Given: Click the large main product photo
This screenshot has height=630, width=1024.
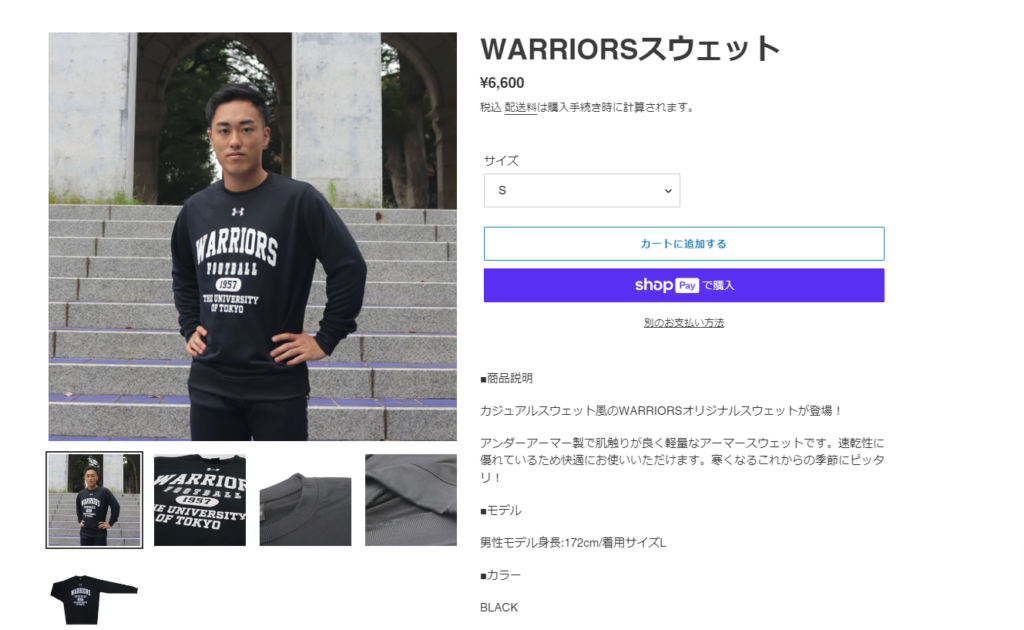Looking at the screenshot, I should pos(253,236).
